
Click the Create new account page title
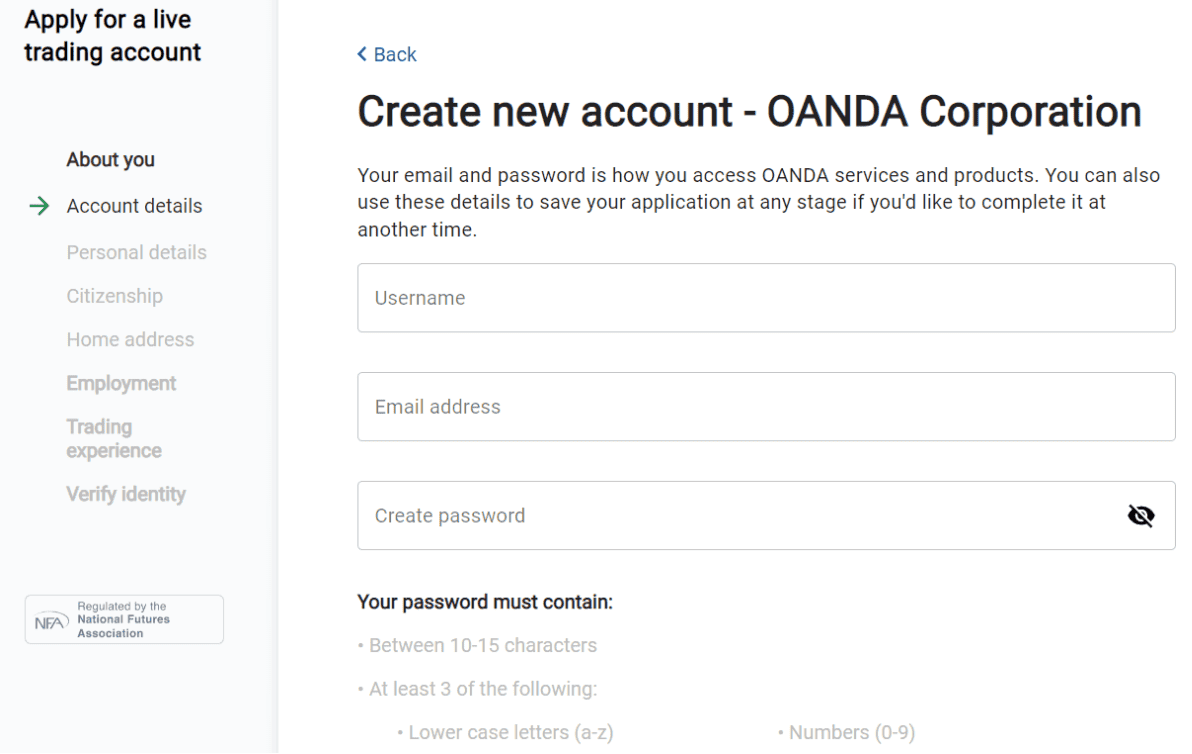(749, 111)
